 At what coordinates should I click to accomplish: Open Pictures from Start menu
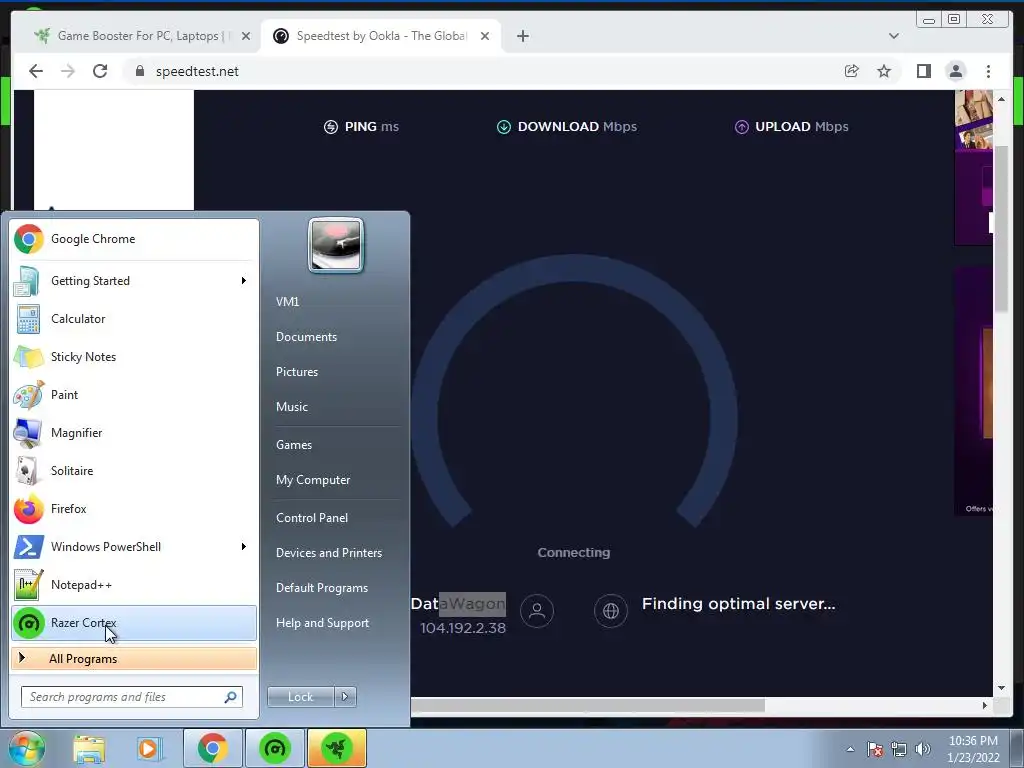click(x=297, y=372)
